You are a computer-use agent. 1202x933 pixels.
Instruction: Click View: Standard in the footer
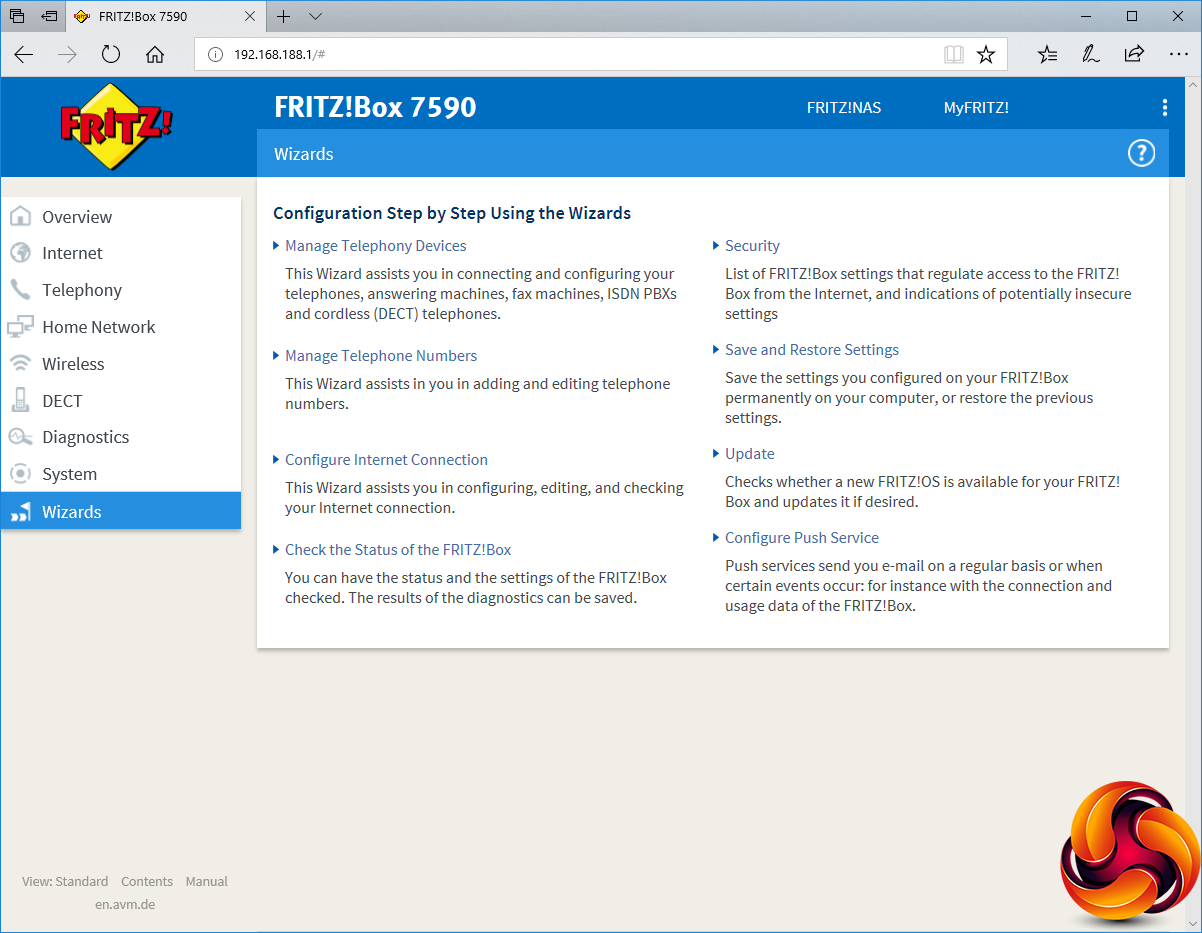coord(65,881)
